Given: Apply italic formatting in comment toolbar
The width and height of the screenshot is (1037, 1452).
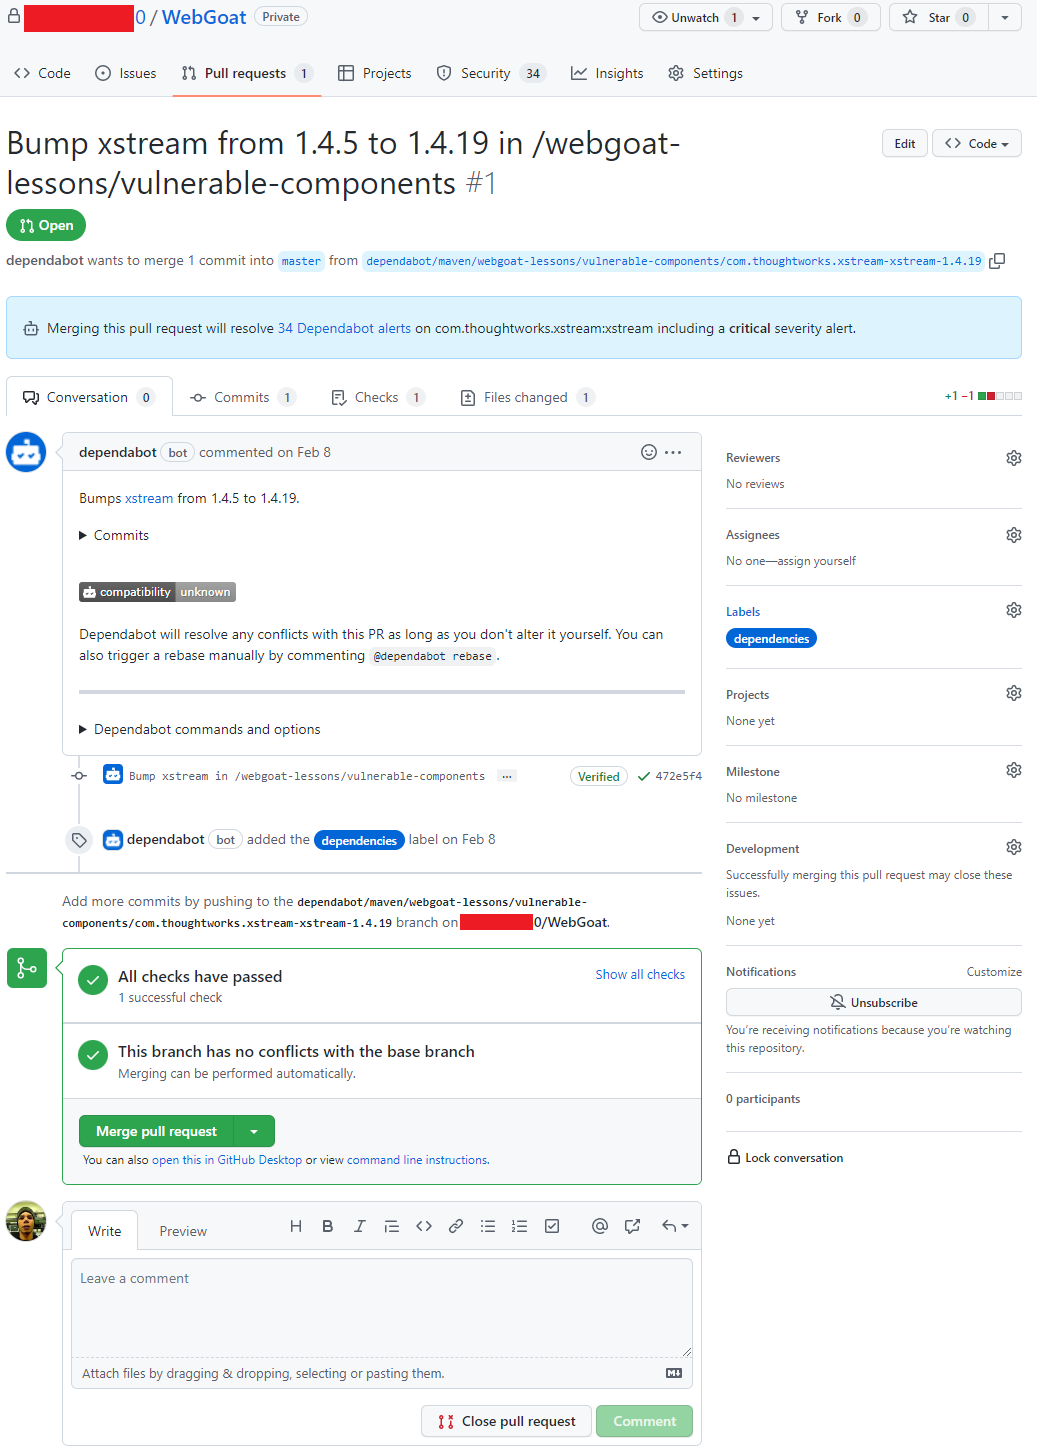Looking at the screenshot, I should (x=360, y=1226).
